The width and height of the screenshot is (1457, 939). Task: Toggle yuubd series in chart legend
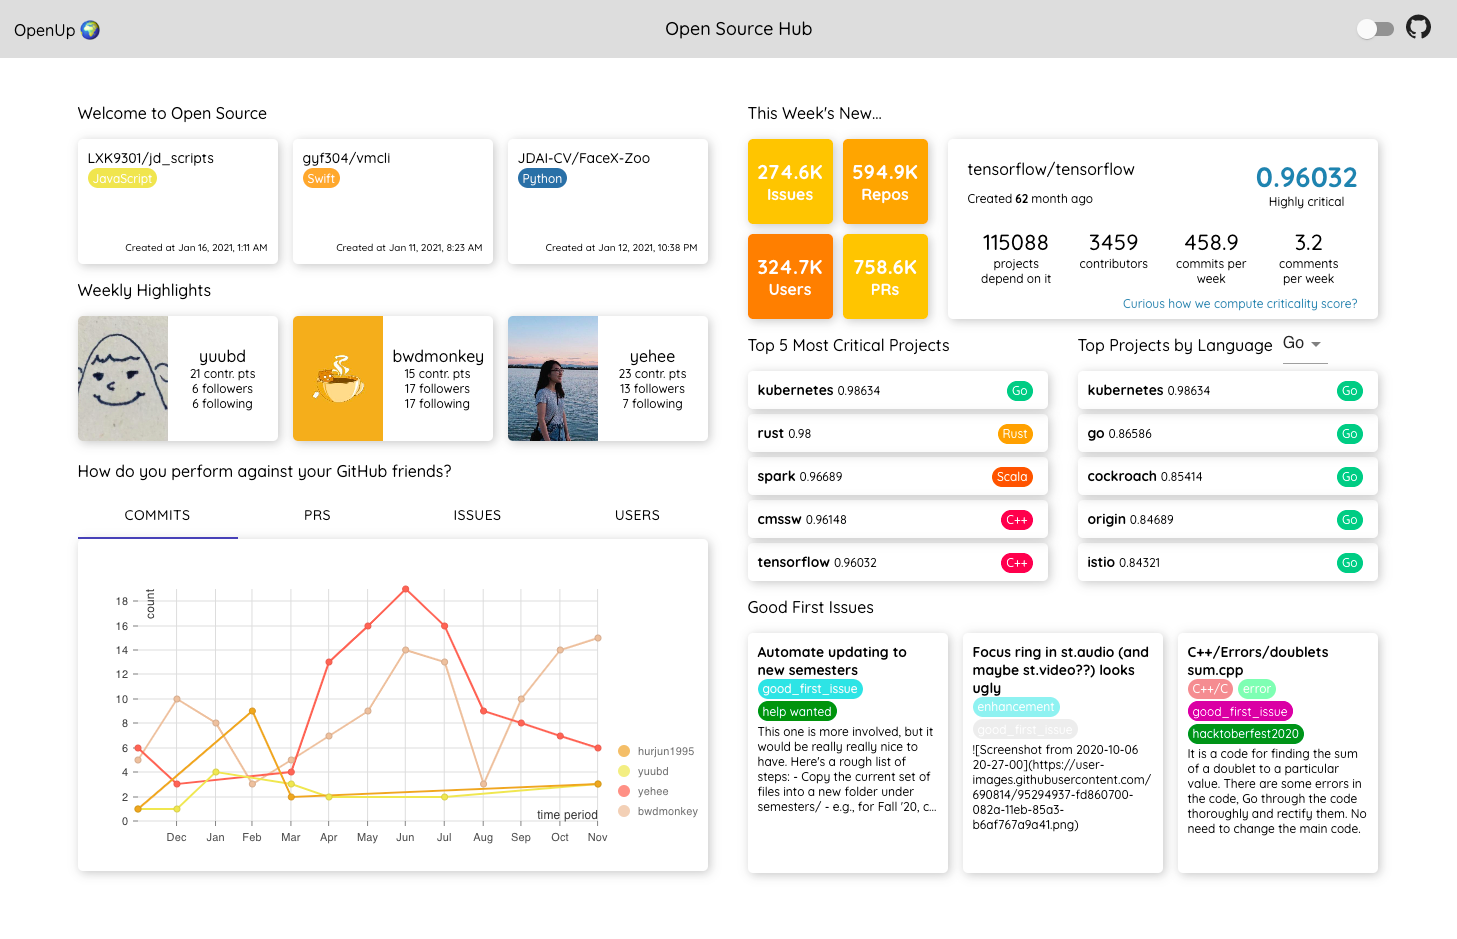[644, 771]
